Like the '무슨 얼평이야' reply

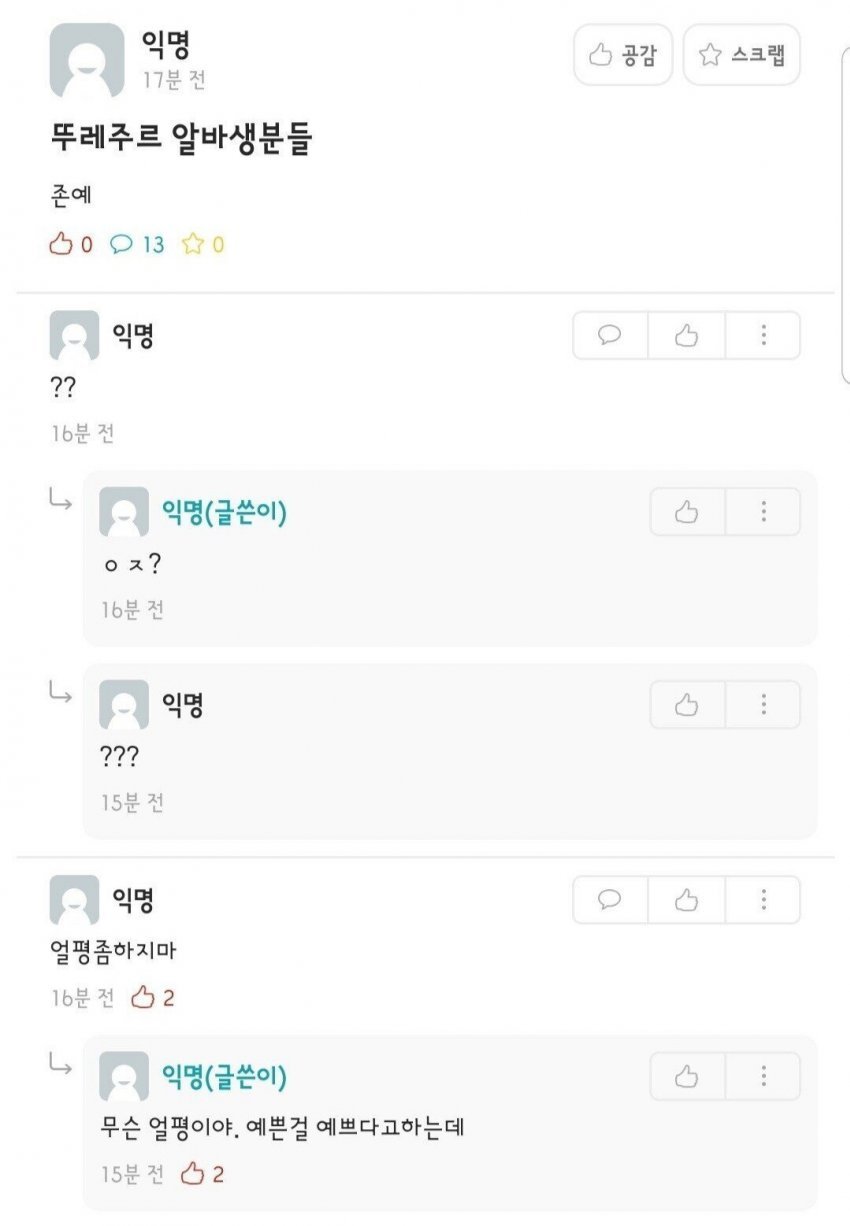(686, 1076)
